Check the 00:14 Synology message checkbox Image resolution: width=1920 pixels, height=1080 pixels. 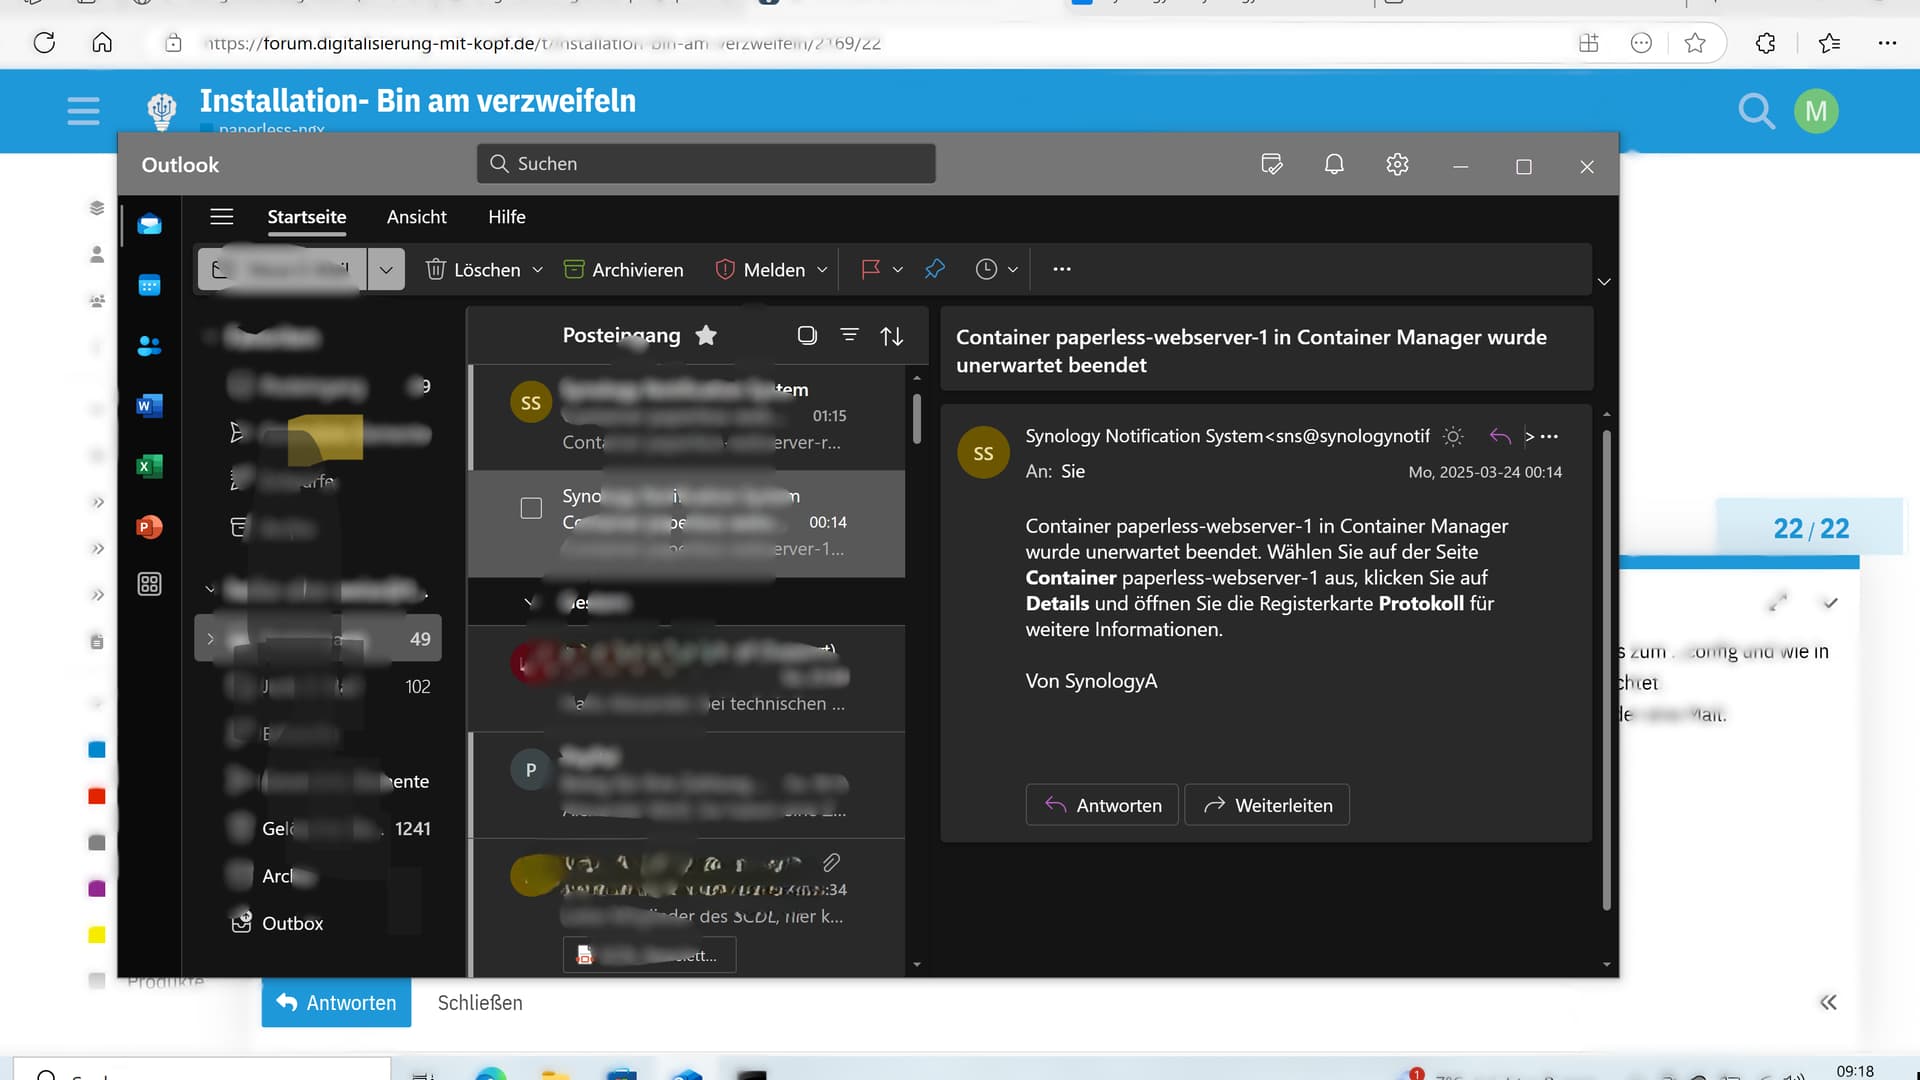click(x=531, y=508)
